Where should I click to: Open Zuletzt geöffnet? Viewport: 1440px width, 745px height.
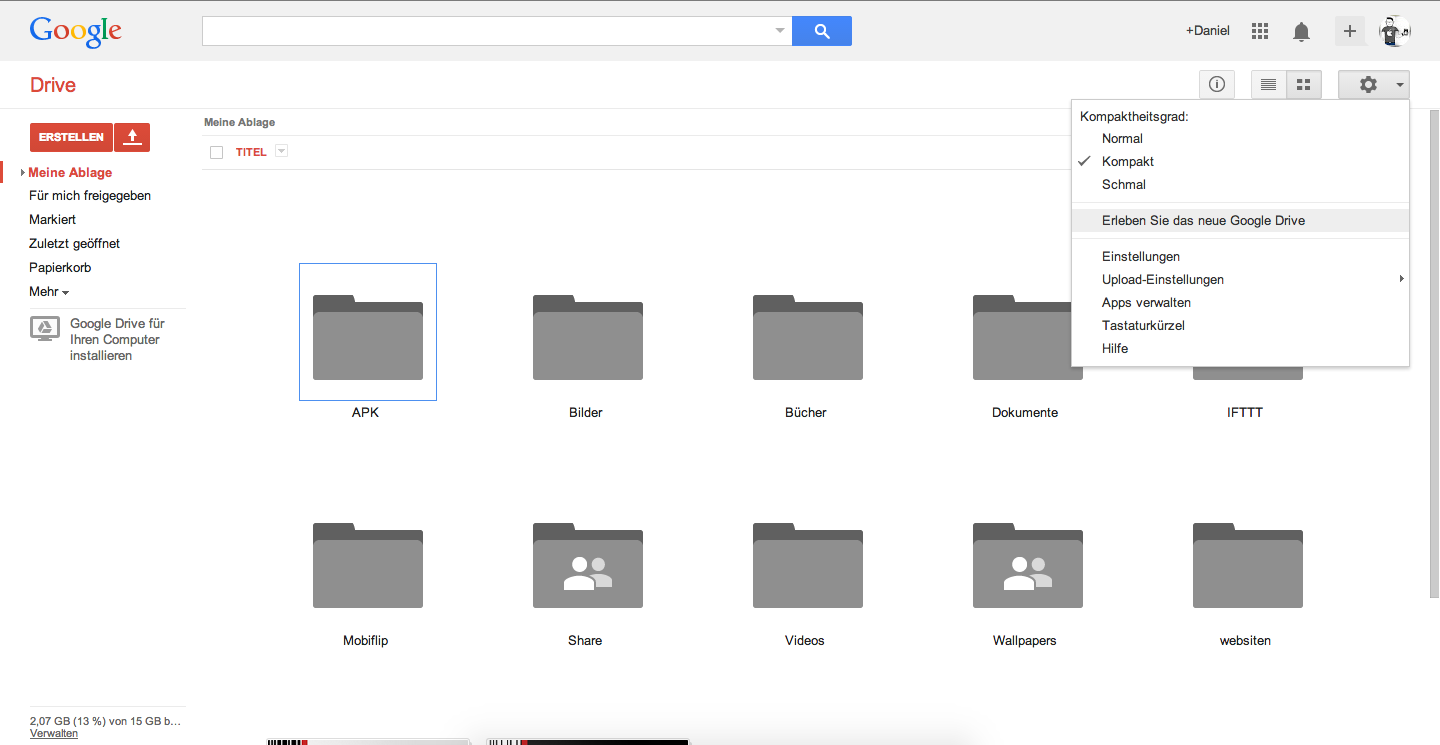tap(74, 244)
